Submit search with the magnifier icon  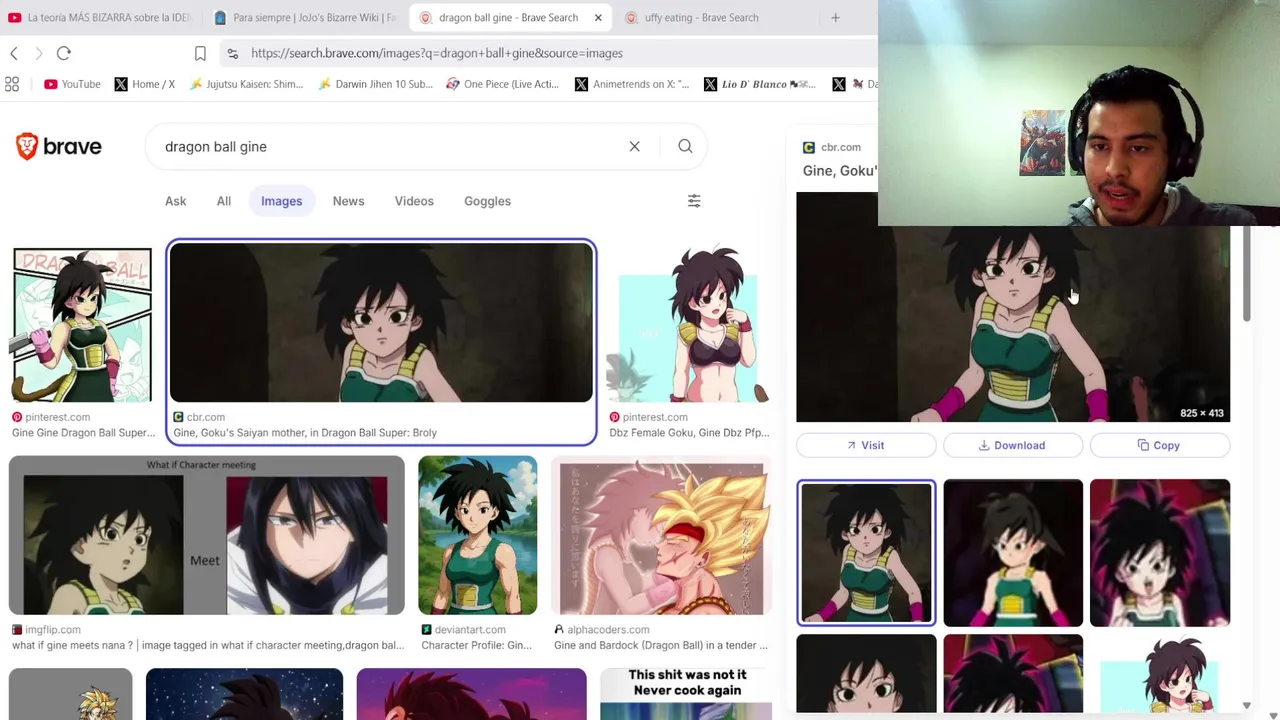click(x=685, y=146)
